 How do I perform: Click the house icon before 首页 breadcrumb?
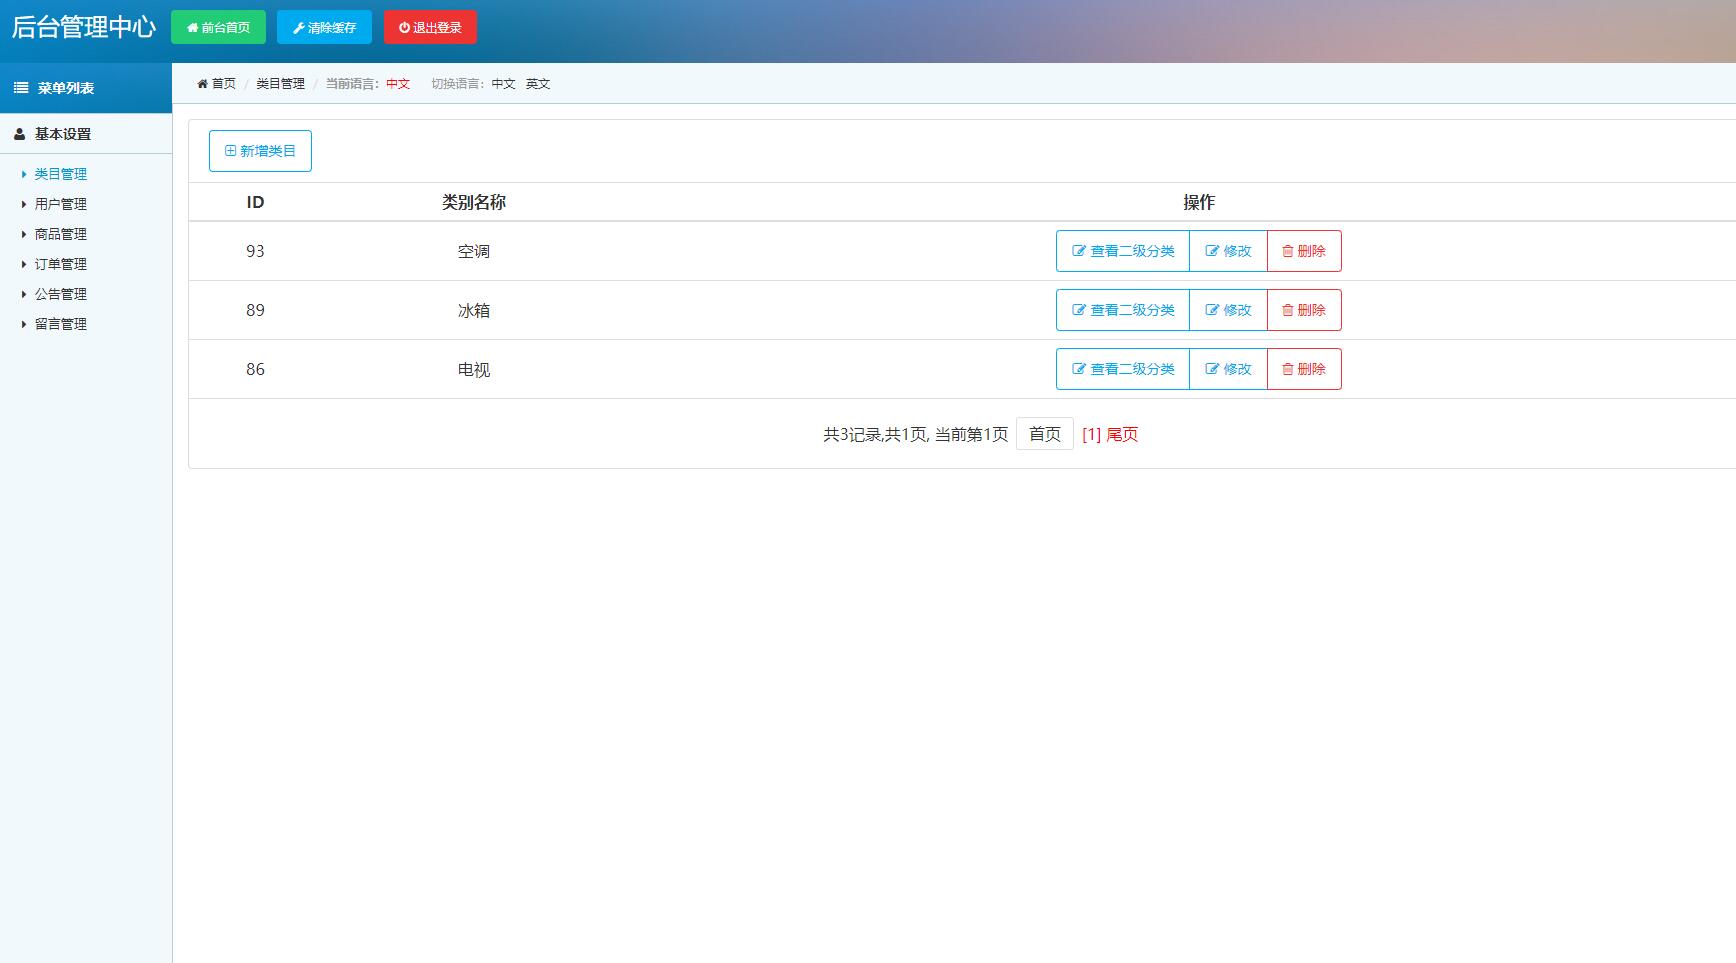pyautogui.click(x=201, y=84)
